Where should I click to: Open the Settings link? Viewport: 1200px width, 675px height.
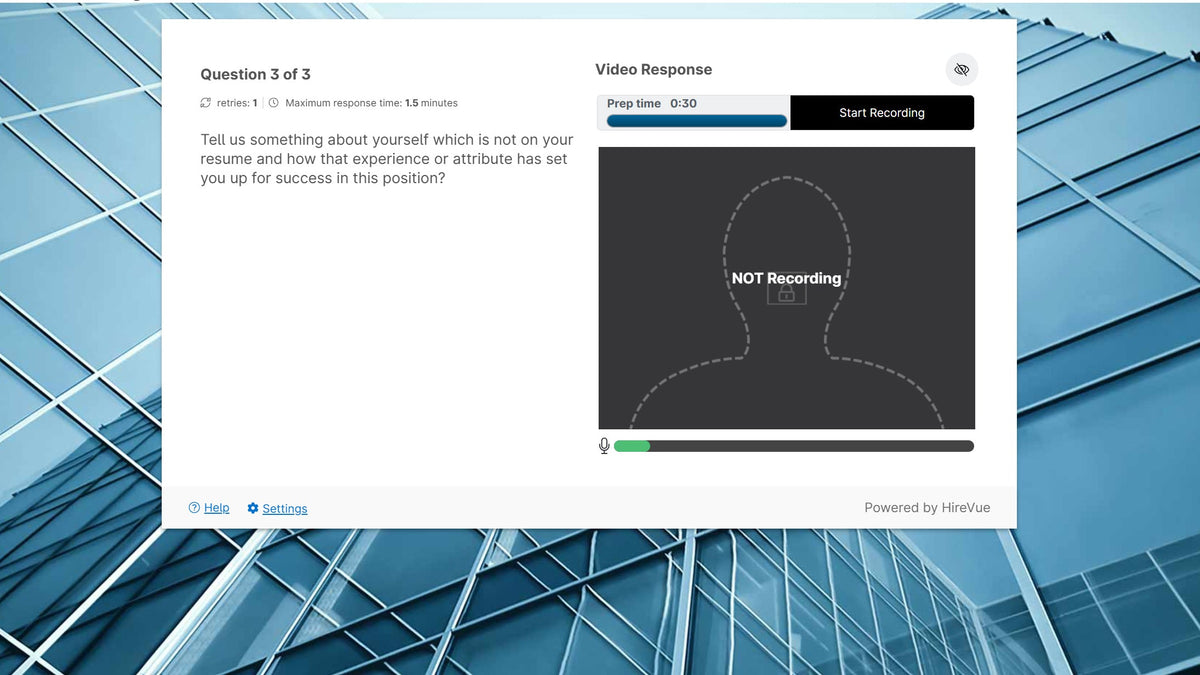(x=285, y=509)
